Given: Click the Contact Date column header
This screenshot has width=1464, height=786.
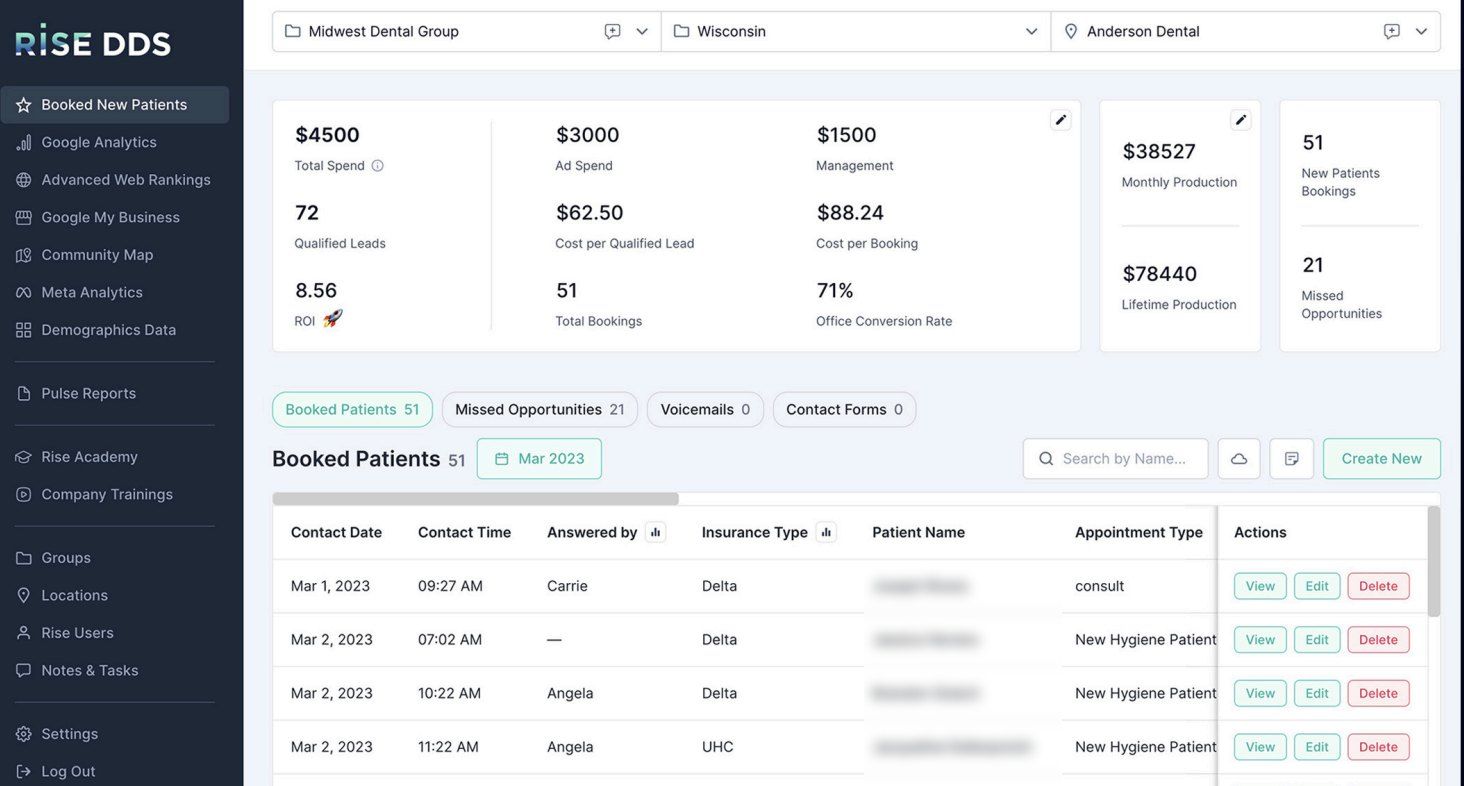Looking at the screenshot, I should [336, 532].
